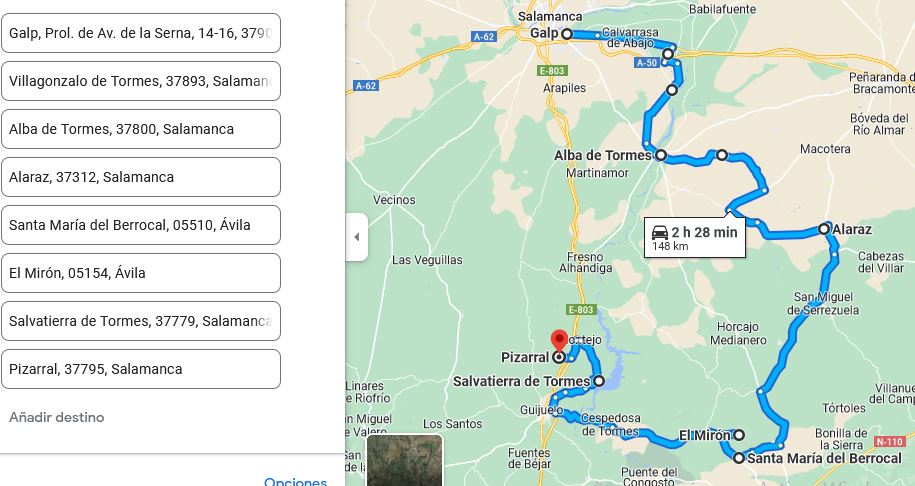Click Añadir destino to add stop

pyautogui.click(x=57, y=417)
